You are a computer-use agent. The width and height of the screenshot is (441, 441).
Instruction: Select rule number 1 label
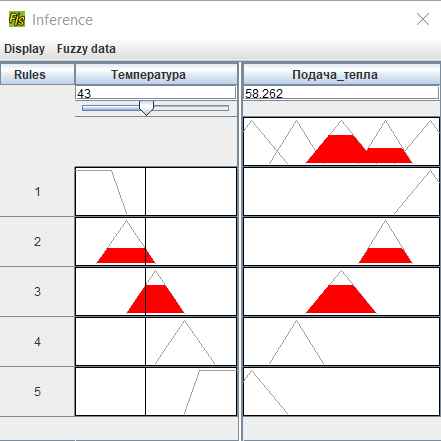click(37, 192)
